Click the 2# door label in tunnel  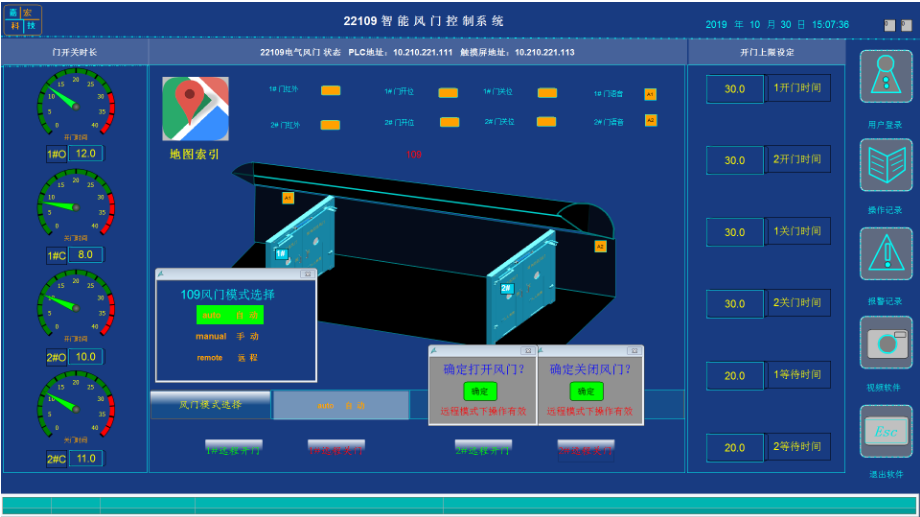507,288
